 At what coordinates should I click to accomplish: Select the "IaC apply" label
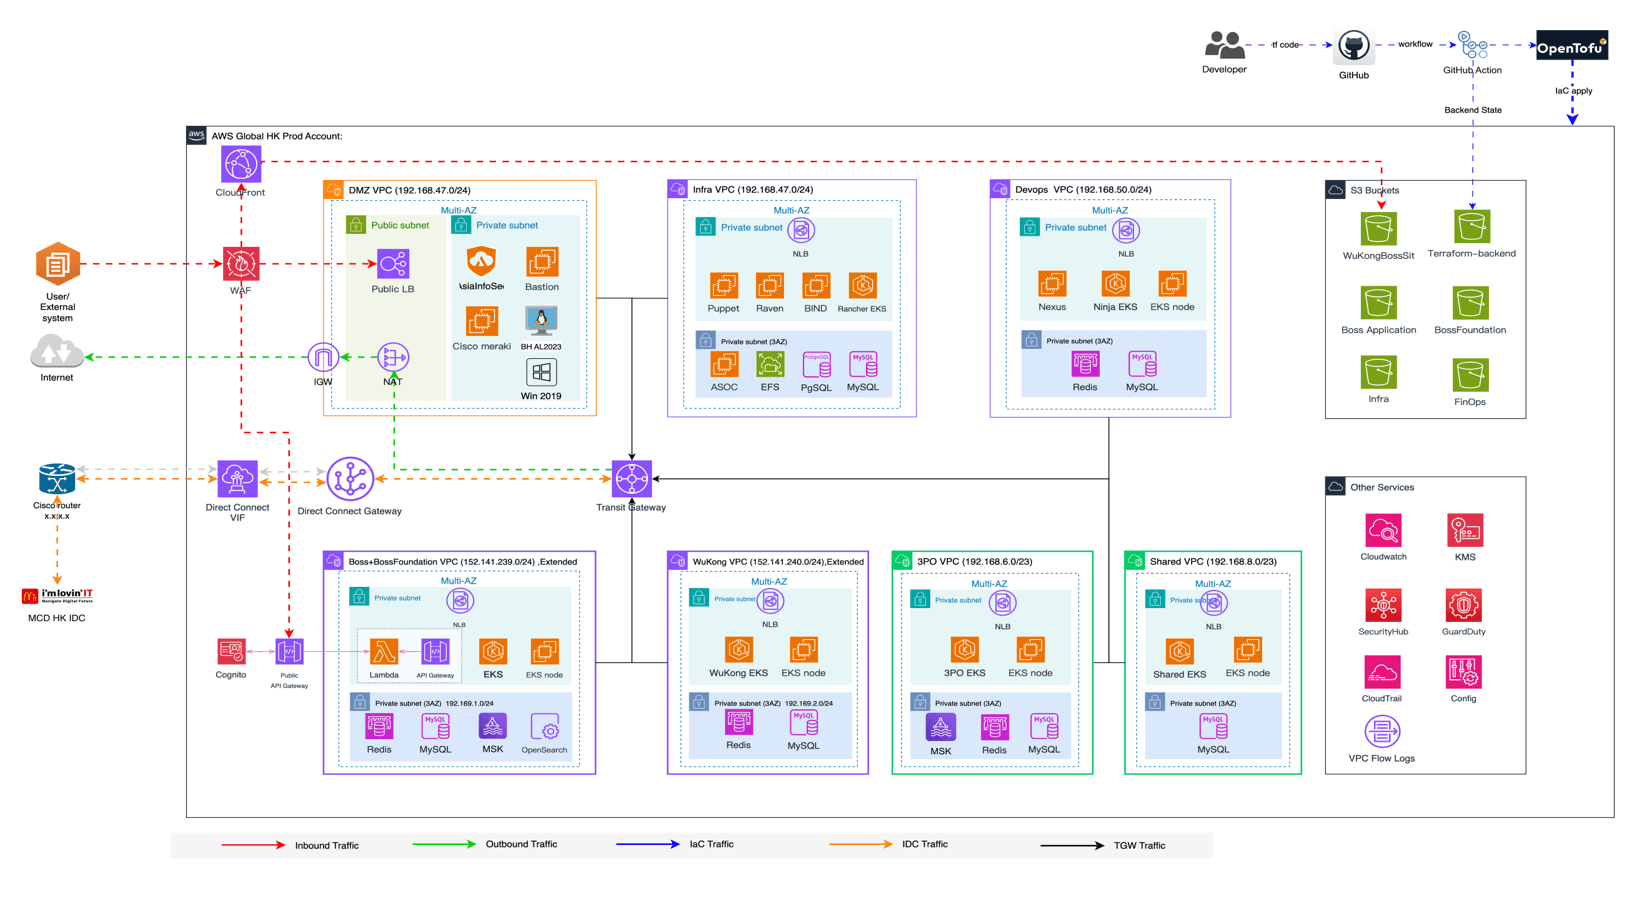pyautogui.click(x=1574, y=91)
